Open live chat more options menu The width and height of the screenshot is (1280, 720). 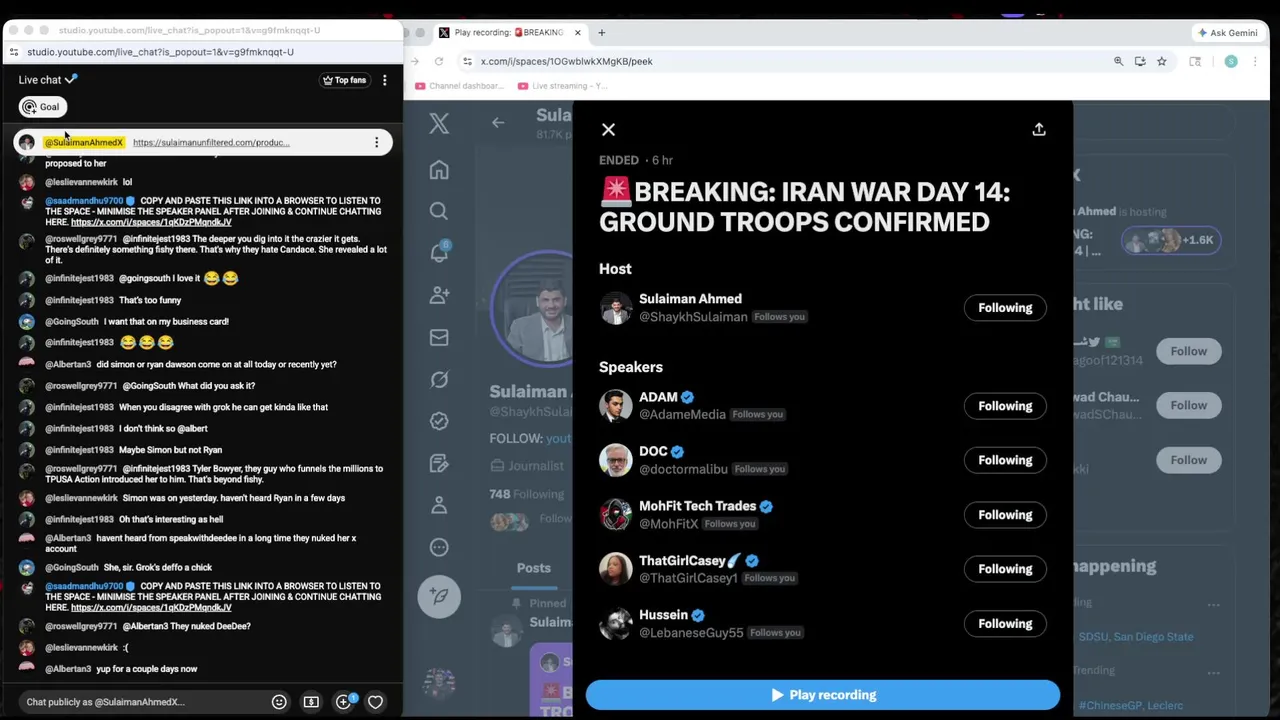coord(384,80)
